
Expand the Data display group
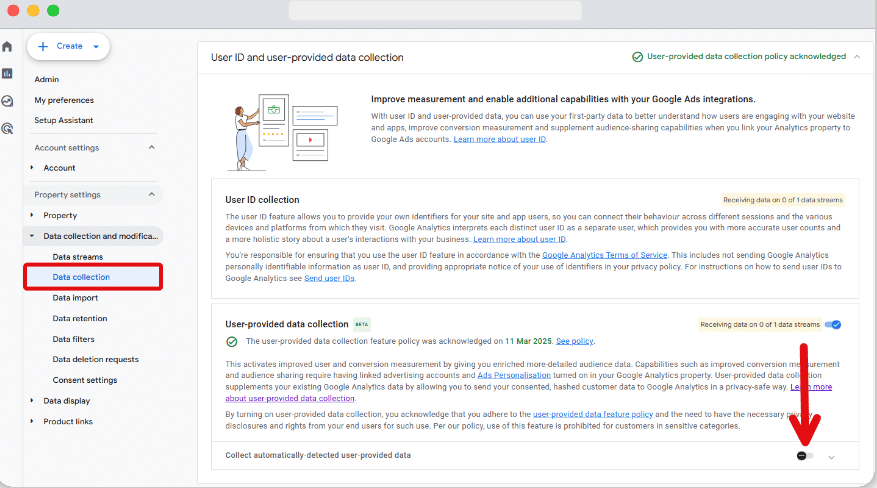coord(32,401)
